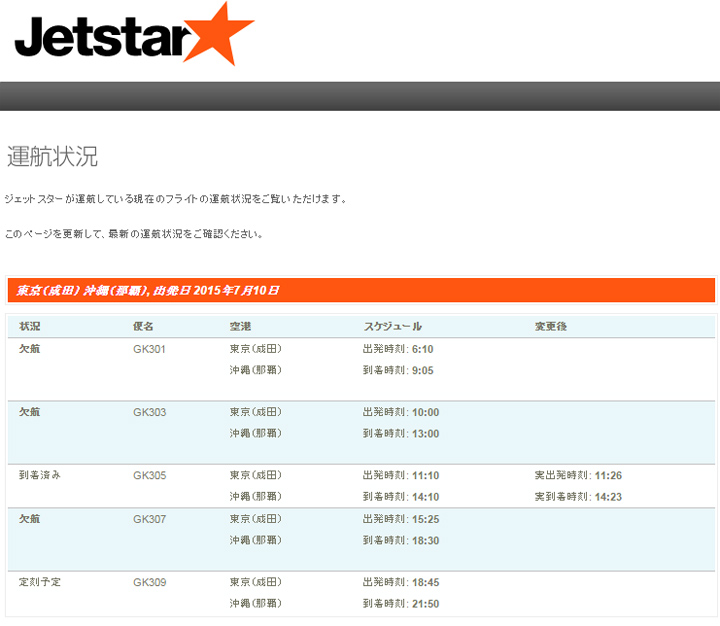Click actual departure time 11:26
The image size is (720, 626).
click(608, 475)
